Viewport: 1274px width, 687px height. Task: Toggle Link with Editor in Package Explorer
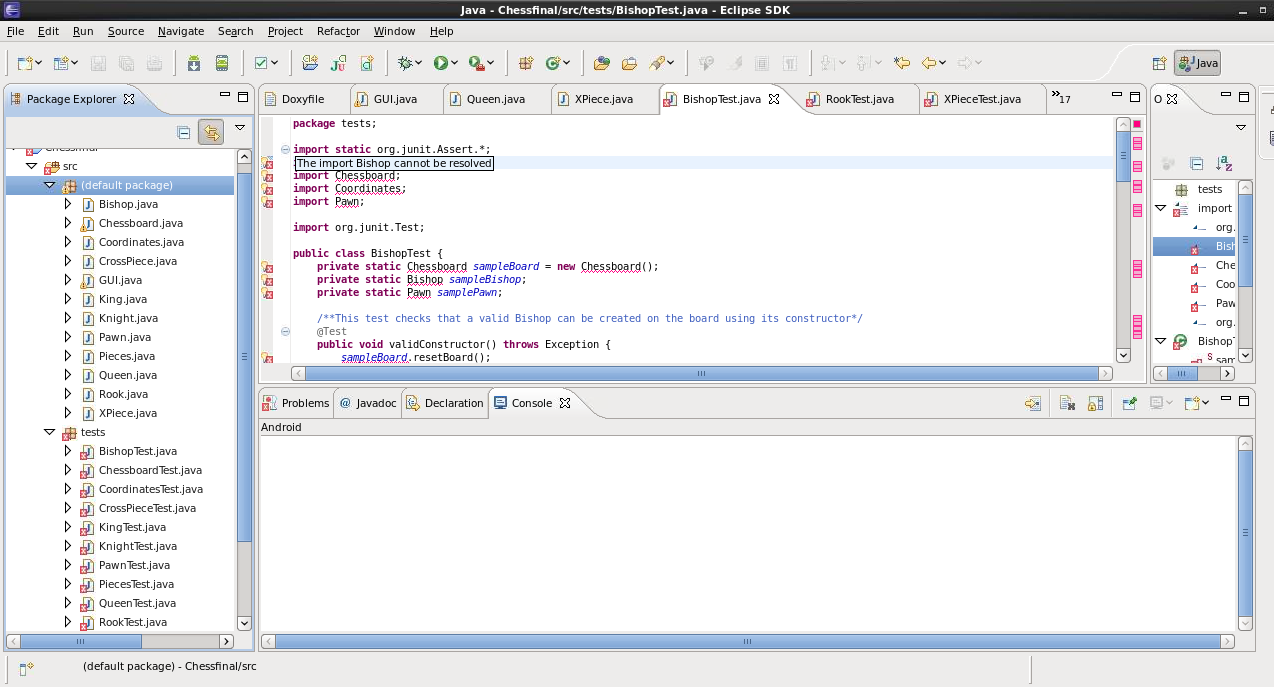click(x=211, y=131)
